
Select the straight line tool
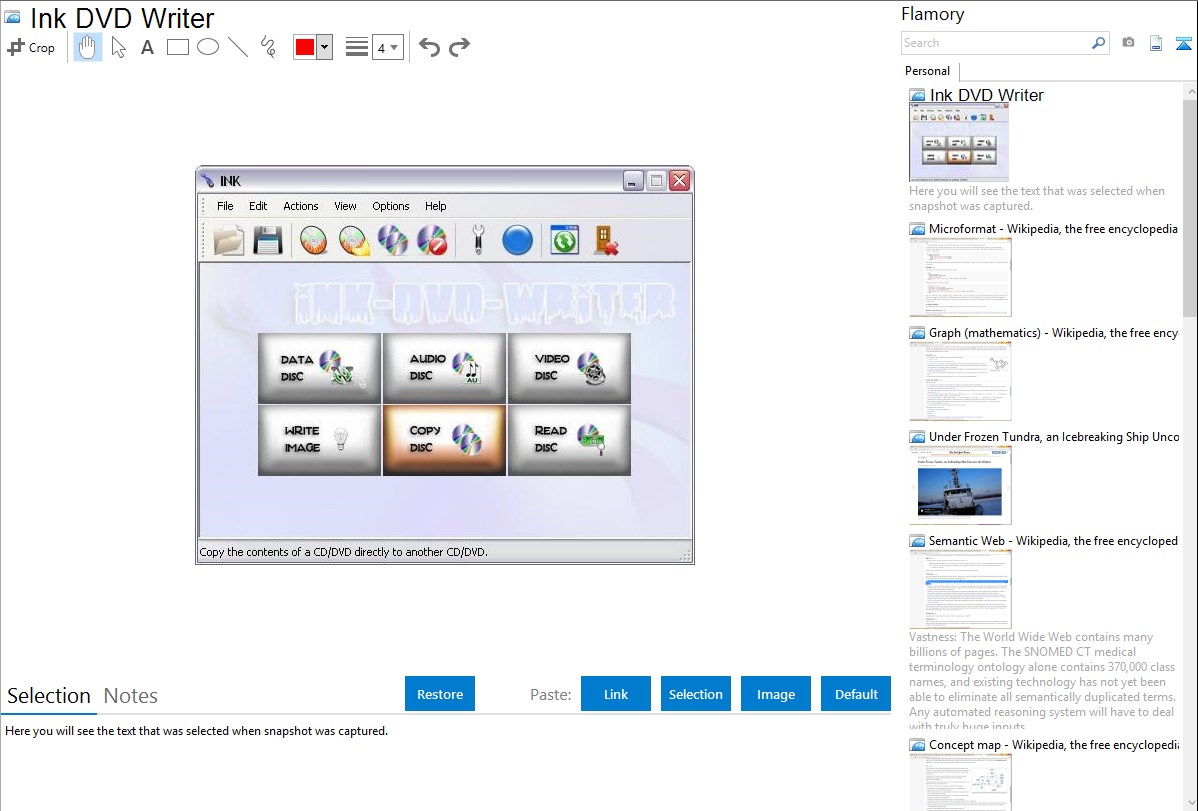[x=238, y=47]
